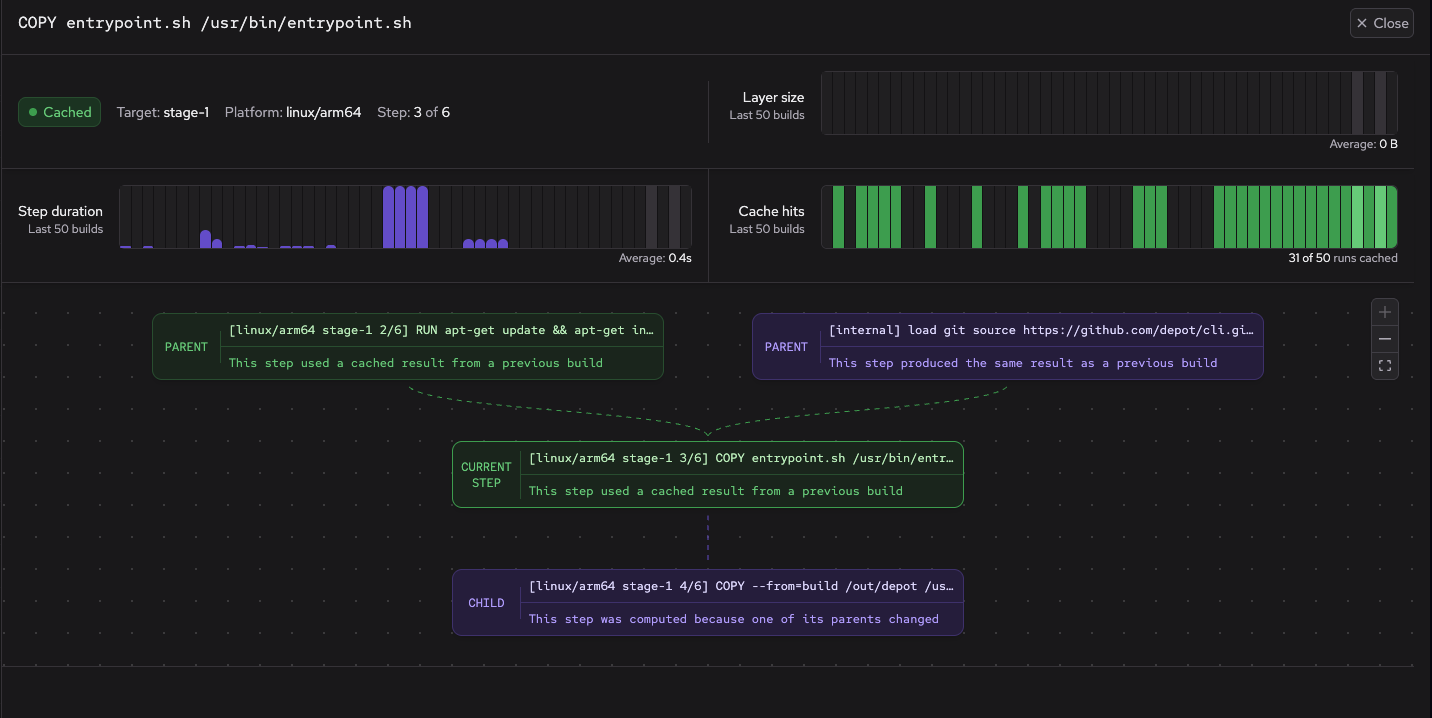Zoom into the build graph using the plus icon
This screenshot has width=1432, height=718.
point(1385,312)
